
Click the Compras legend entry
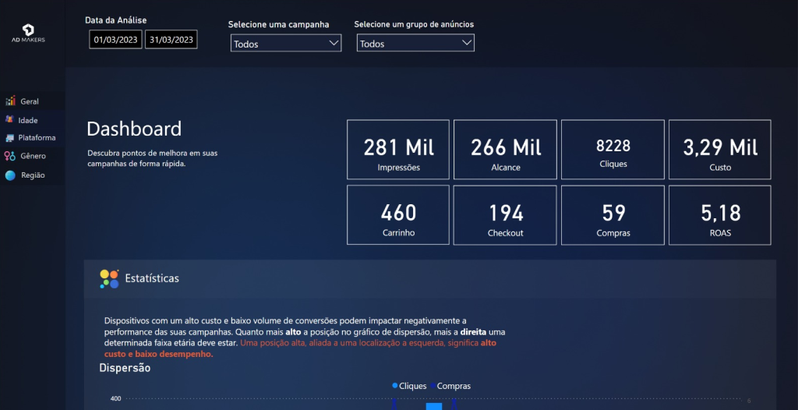pyautogui.click(x=453, y=386)
